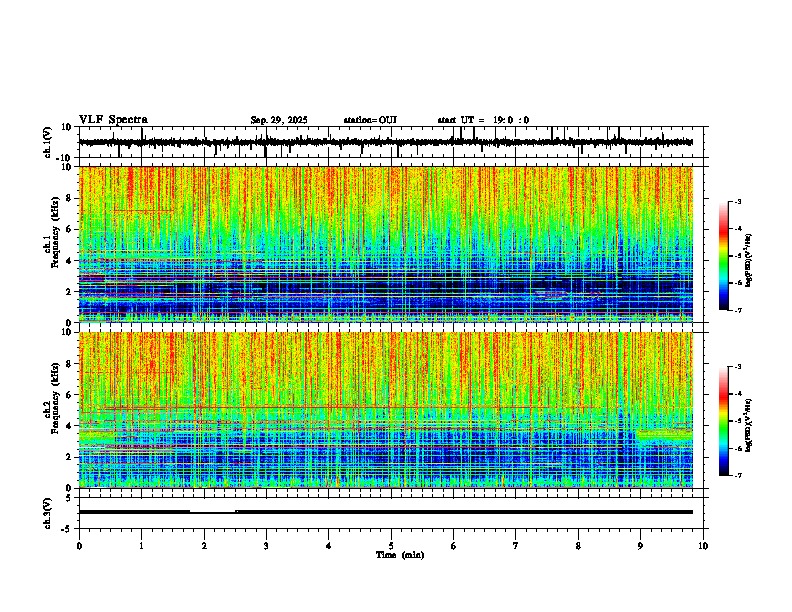Click the gap in the ch.3 trace near minute 2
Viewport: 792px width, 612px height.
pos(213,512)
